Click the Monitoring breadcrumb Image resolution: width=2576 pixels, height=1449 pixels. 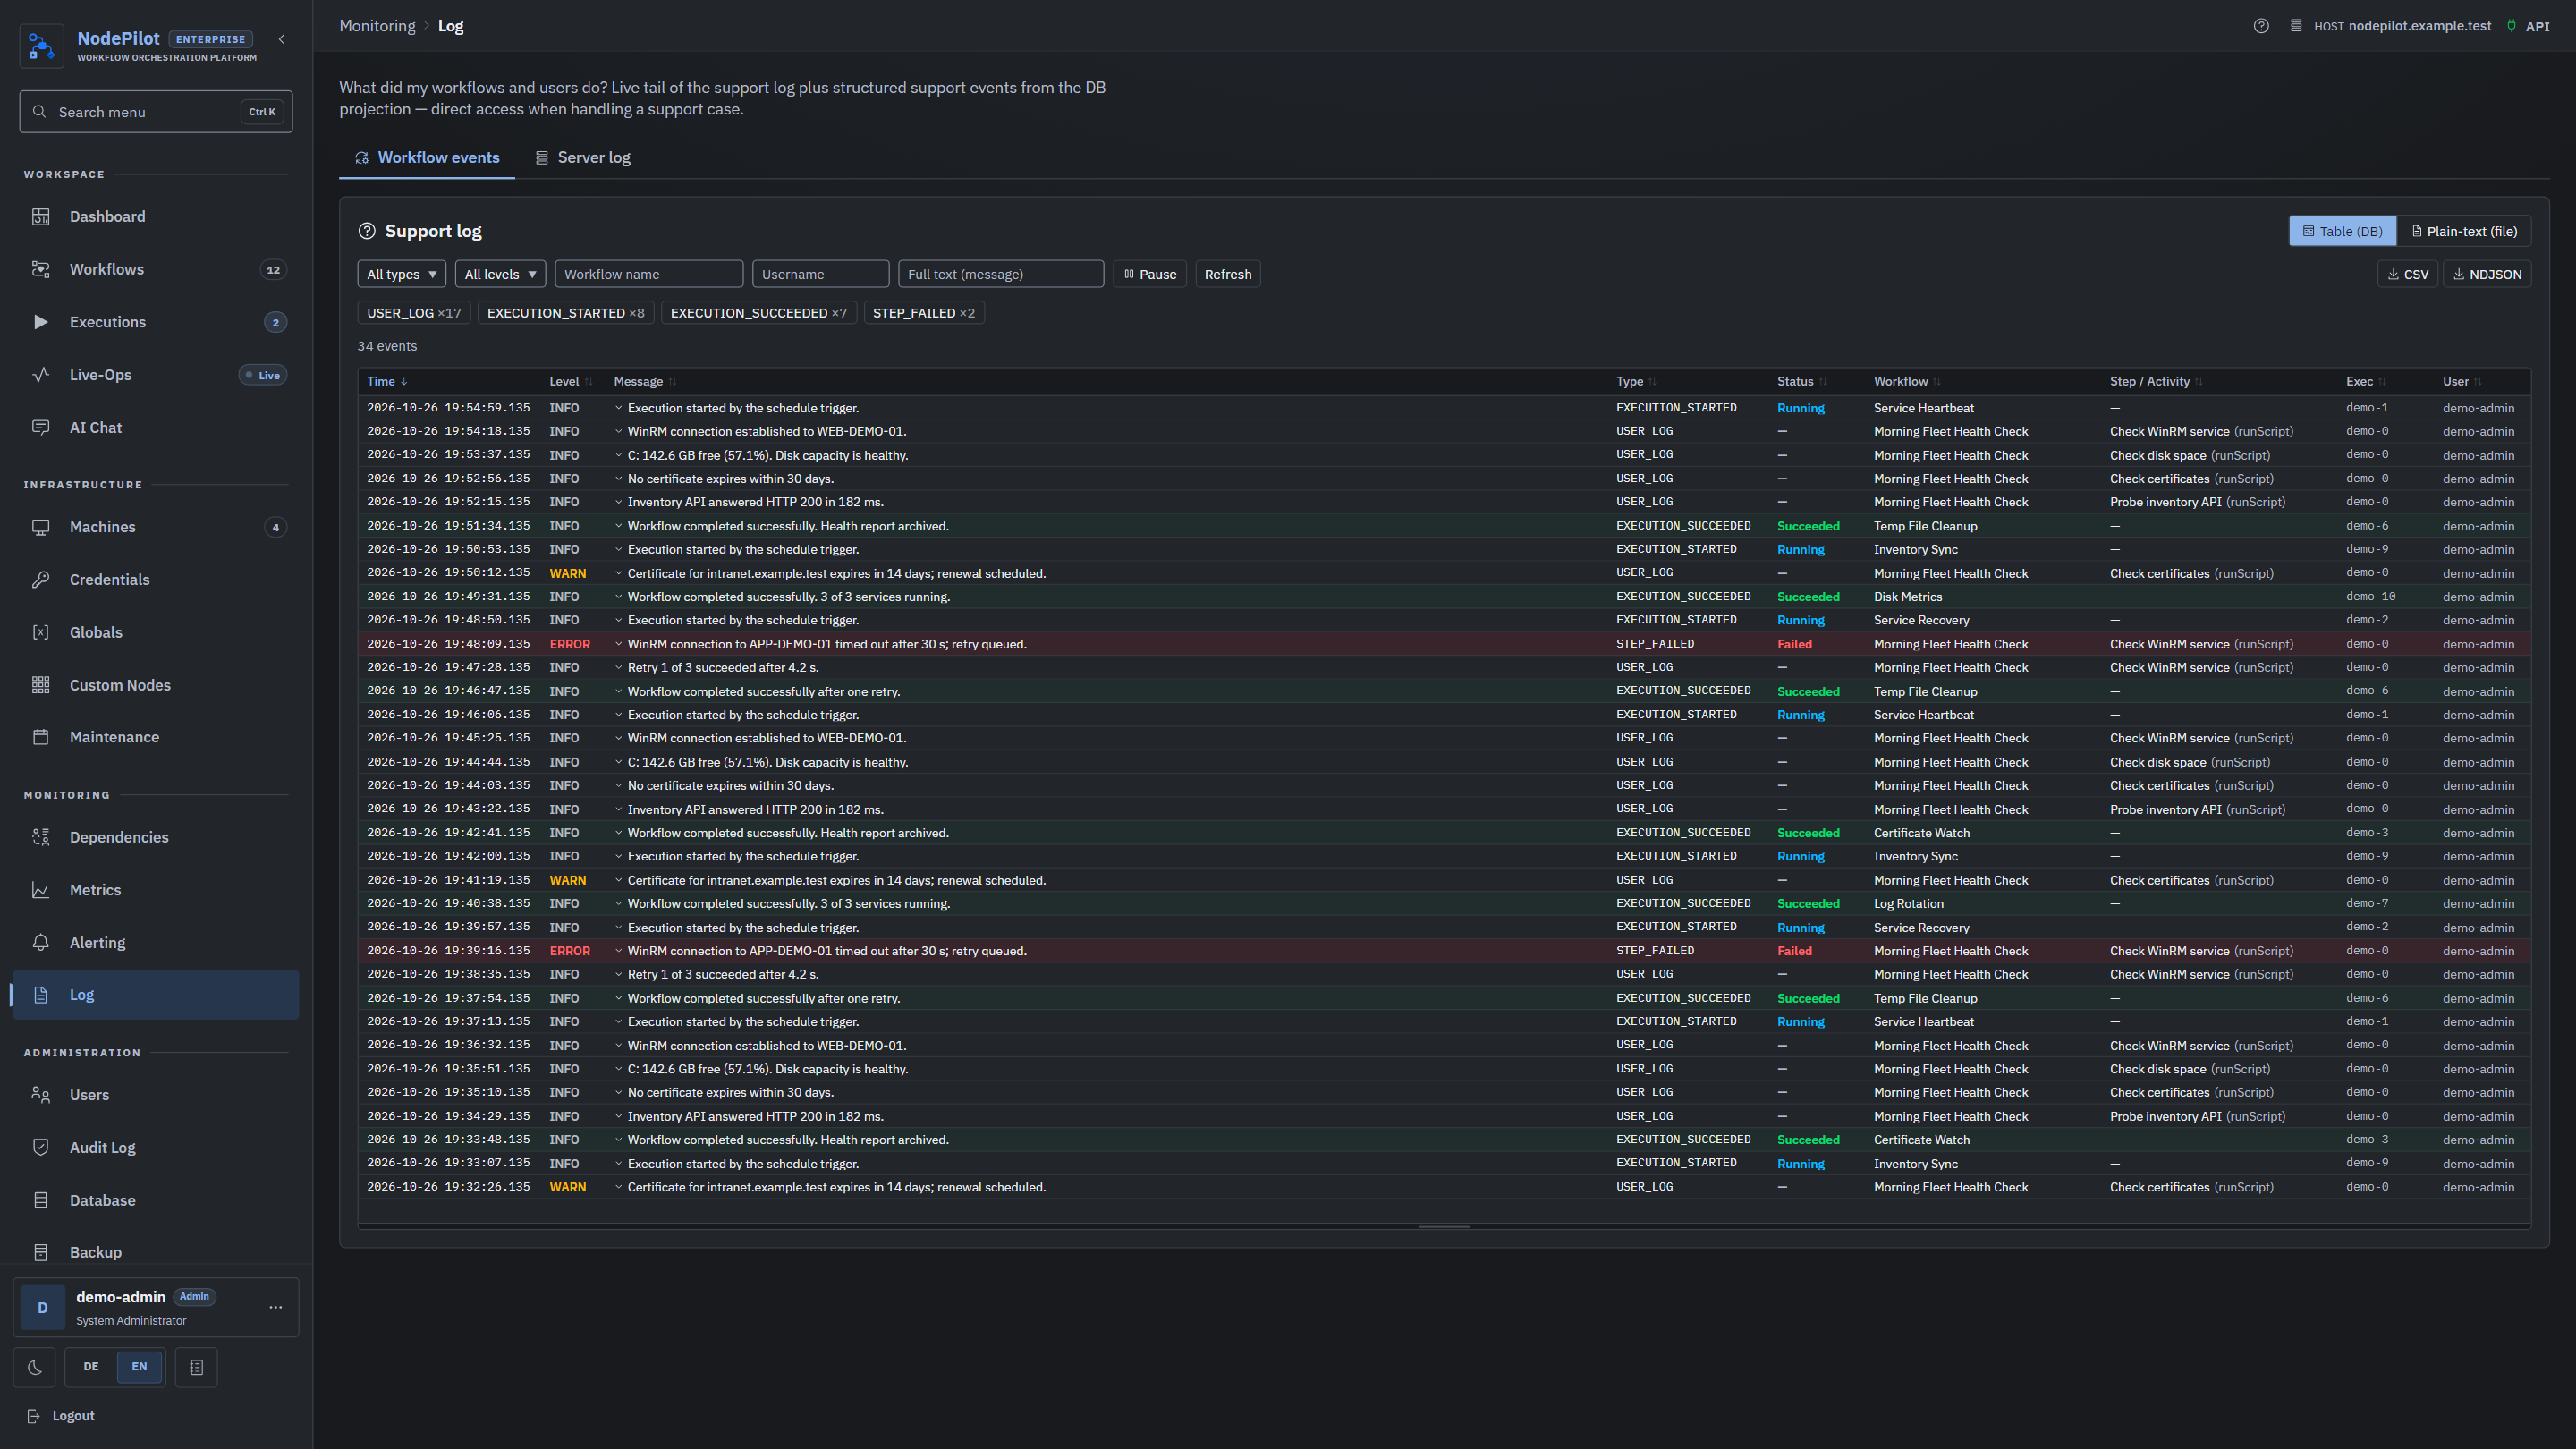coord(377,26)
